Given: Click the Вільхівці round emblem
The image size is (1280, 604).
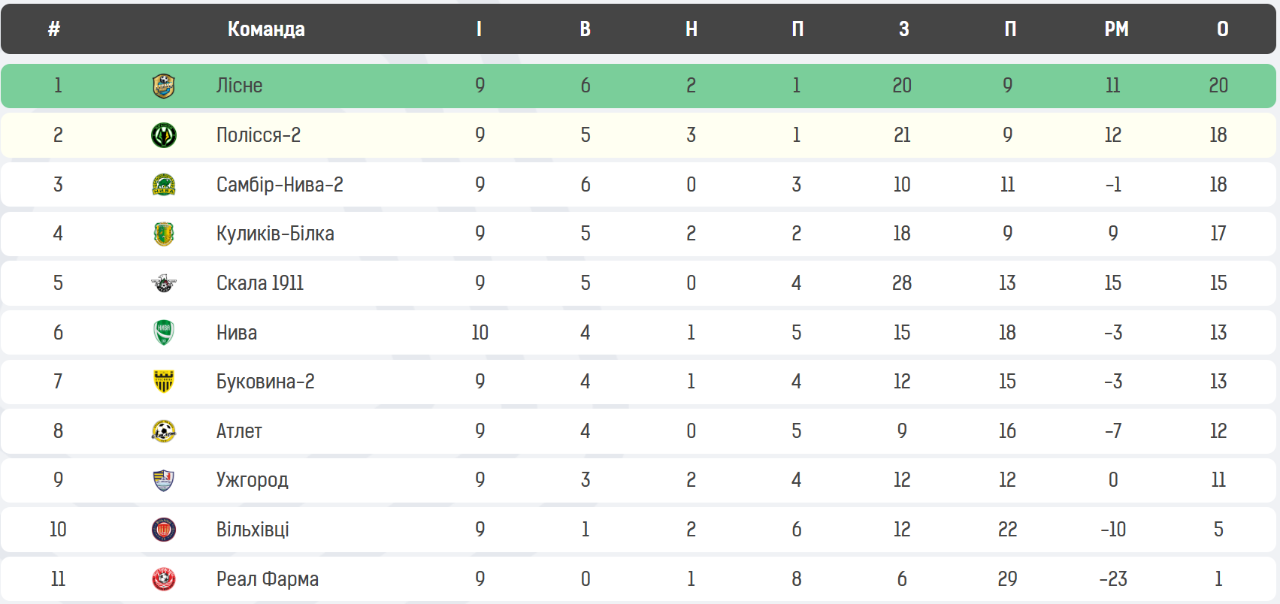Looking at the screenshot, I should 163,529.
